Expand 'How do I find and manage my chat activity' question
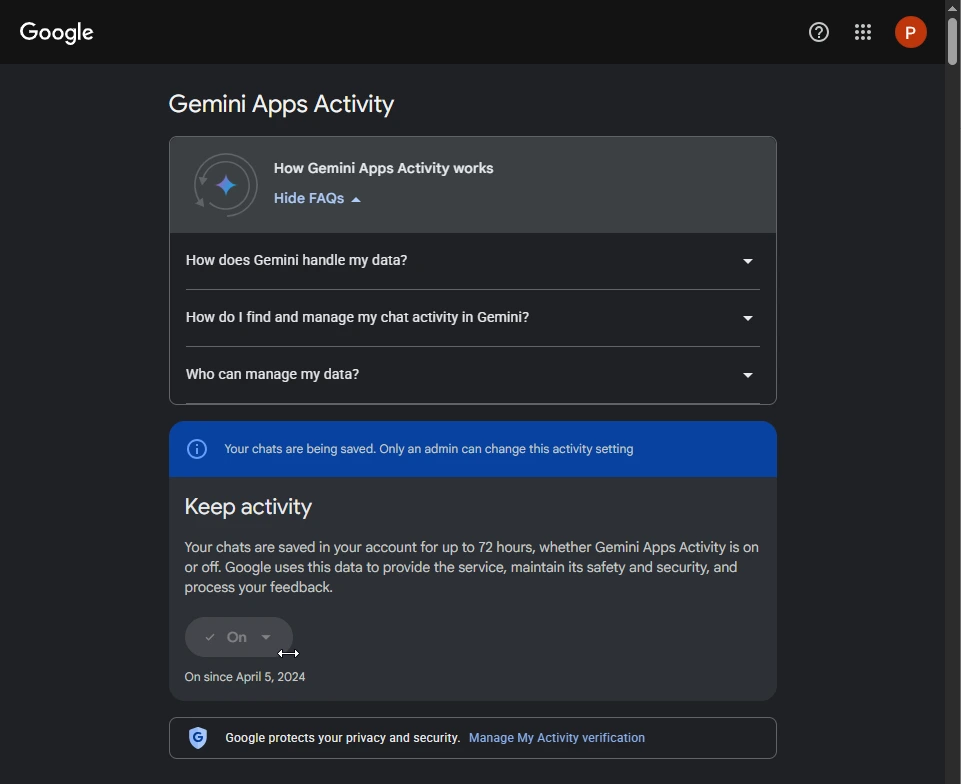 tap(473, 318)
